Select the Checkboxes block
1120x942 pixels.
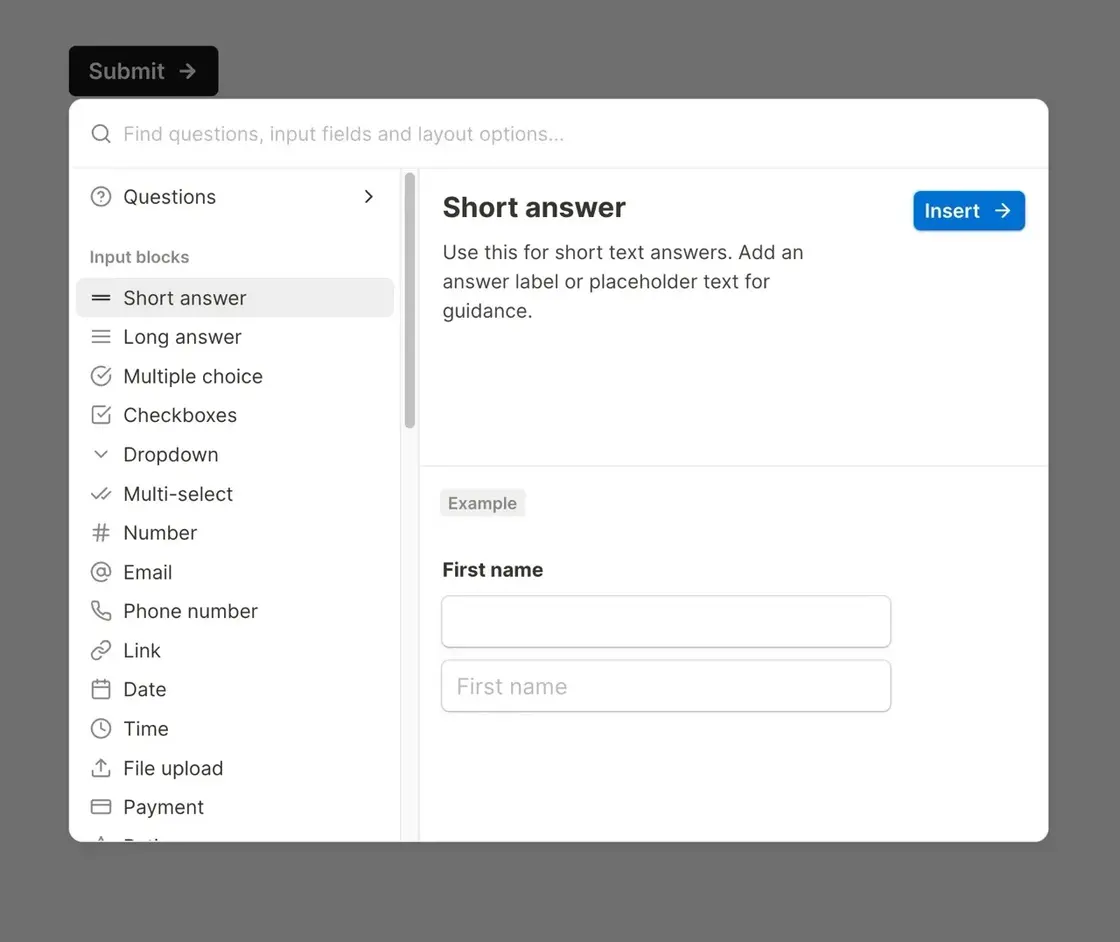tap(234, 415)
